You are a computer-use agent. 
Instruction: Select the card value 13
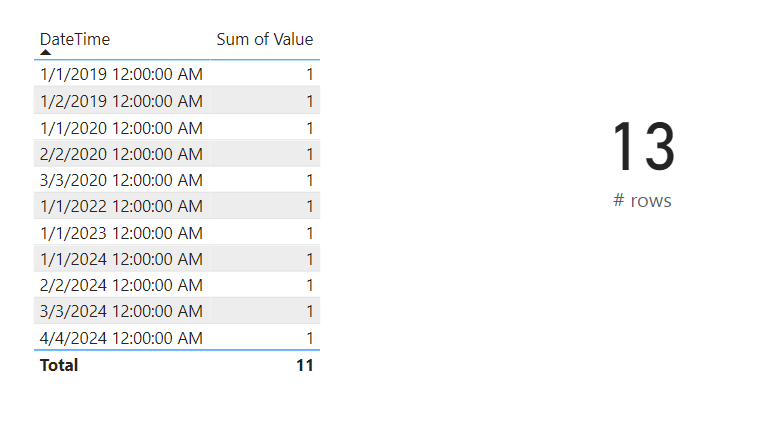point(643,148)
